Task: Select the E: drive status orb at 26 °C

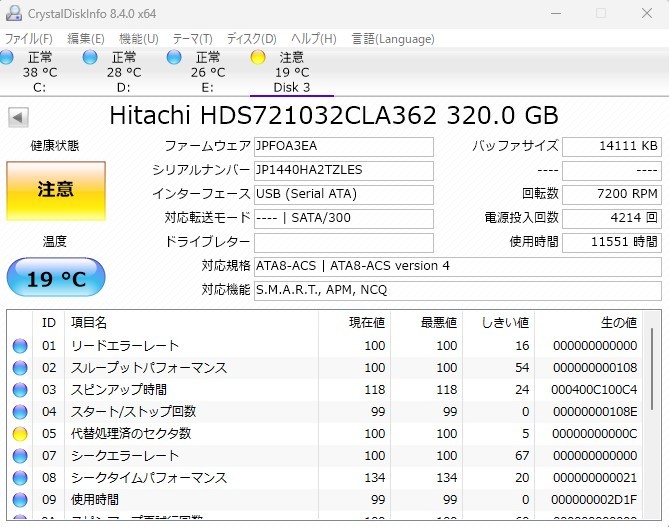Action: pyautogui.click(x=174, y=58)
